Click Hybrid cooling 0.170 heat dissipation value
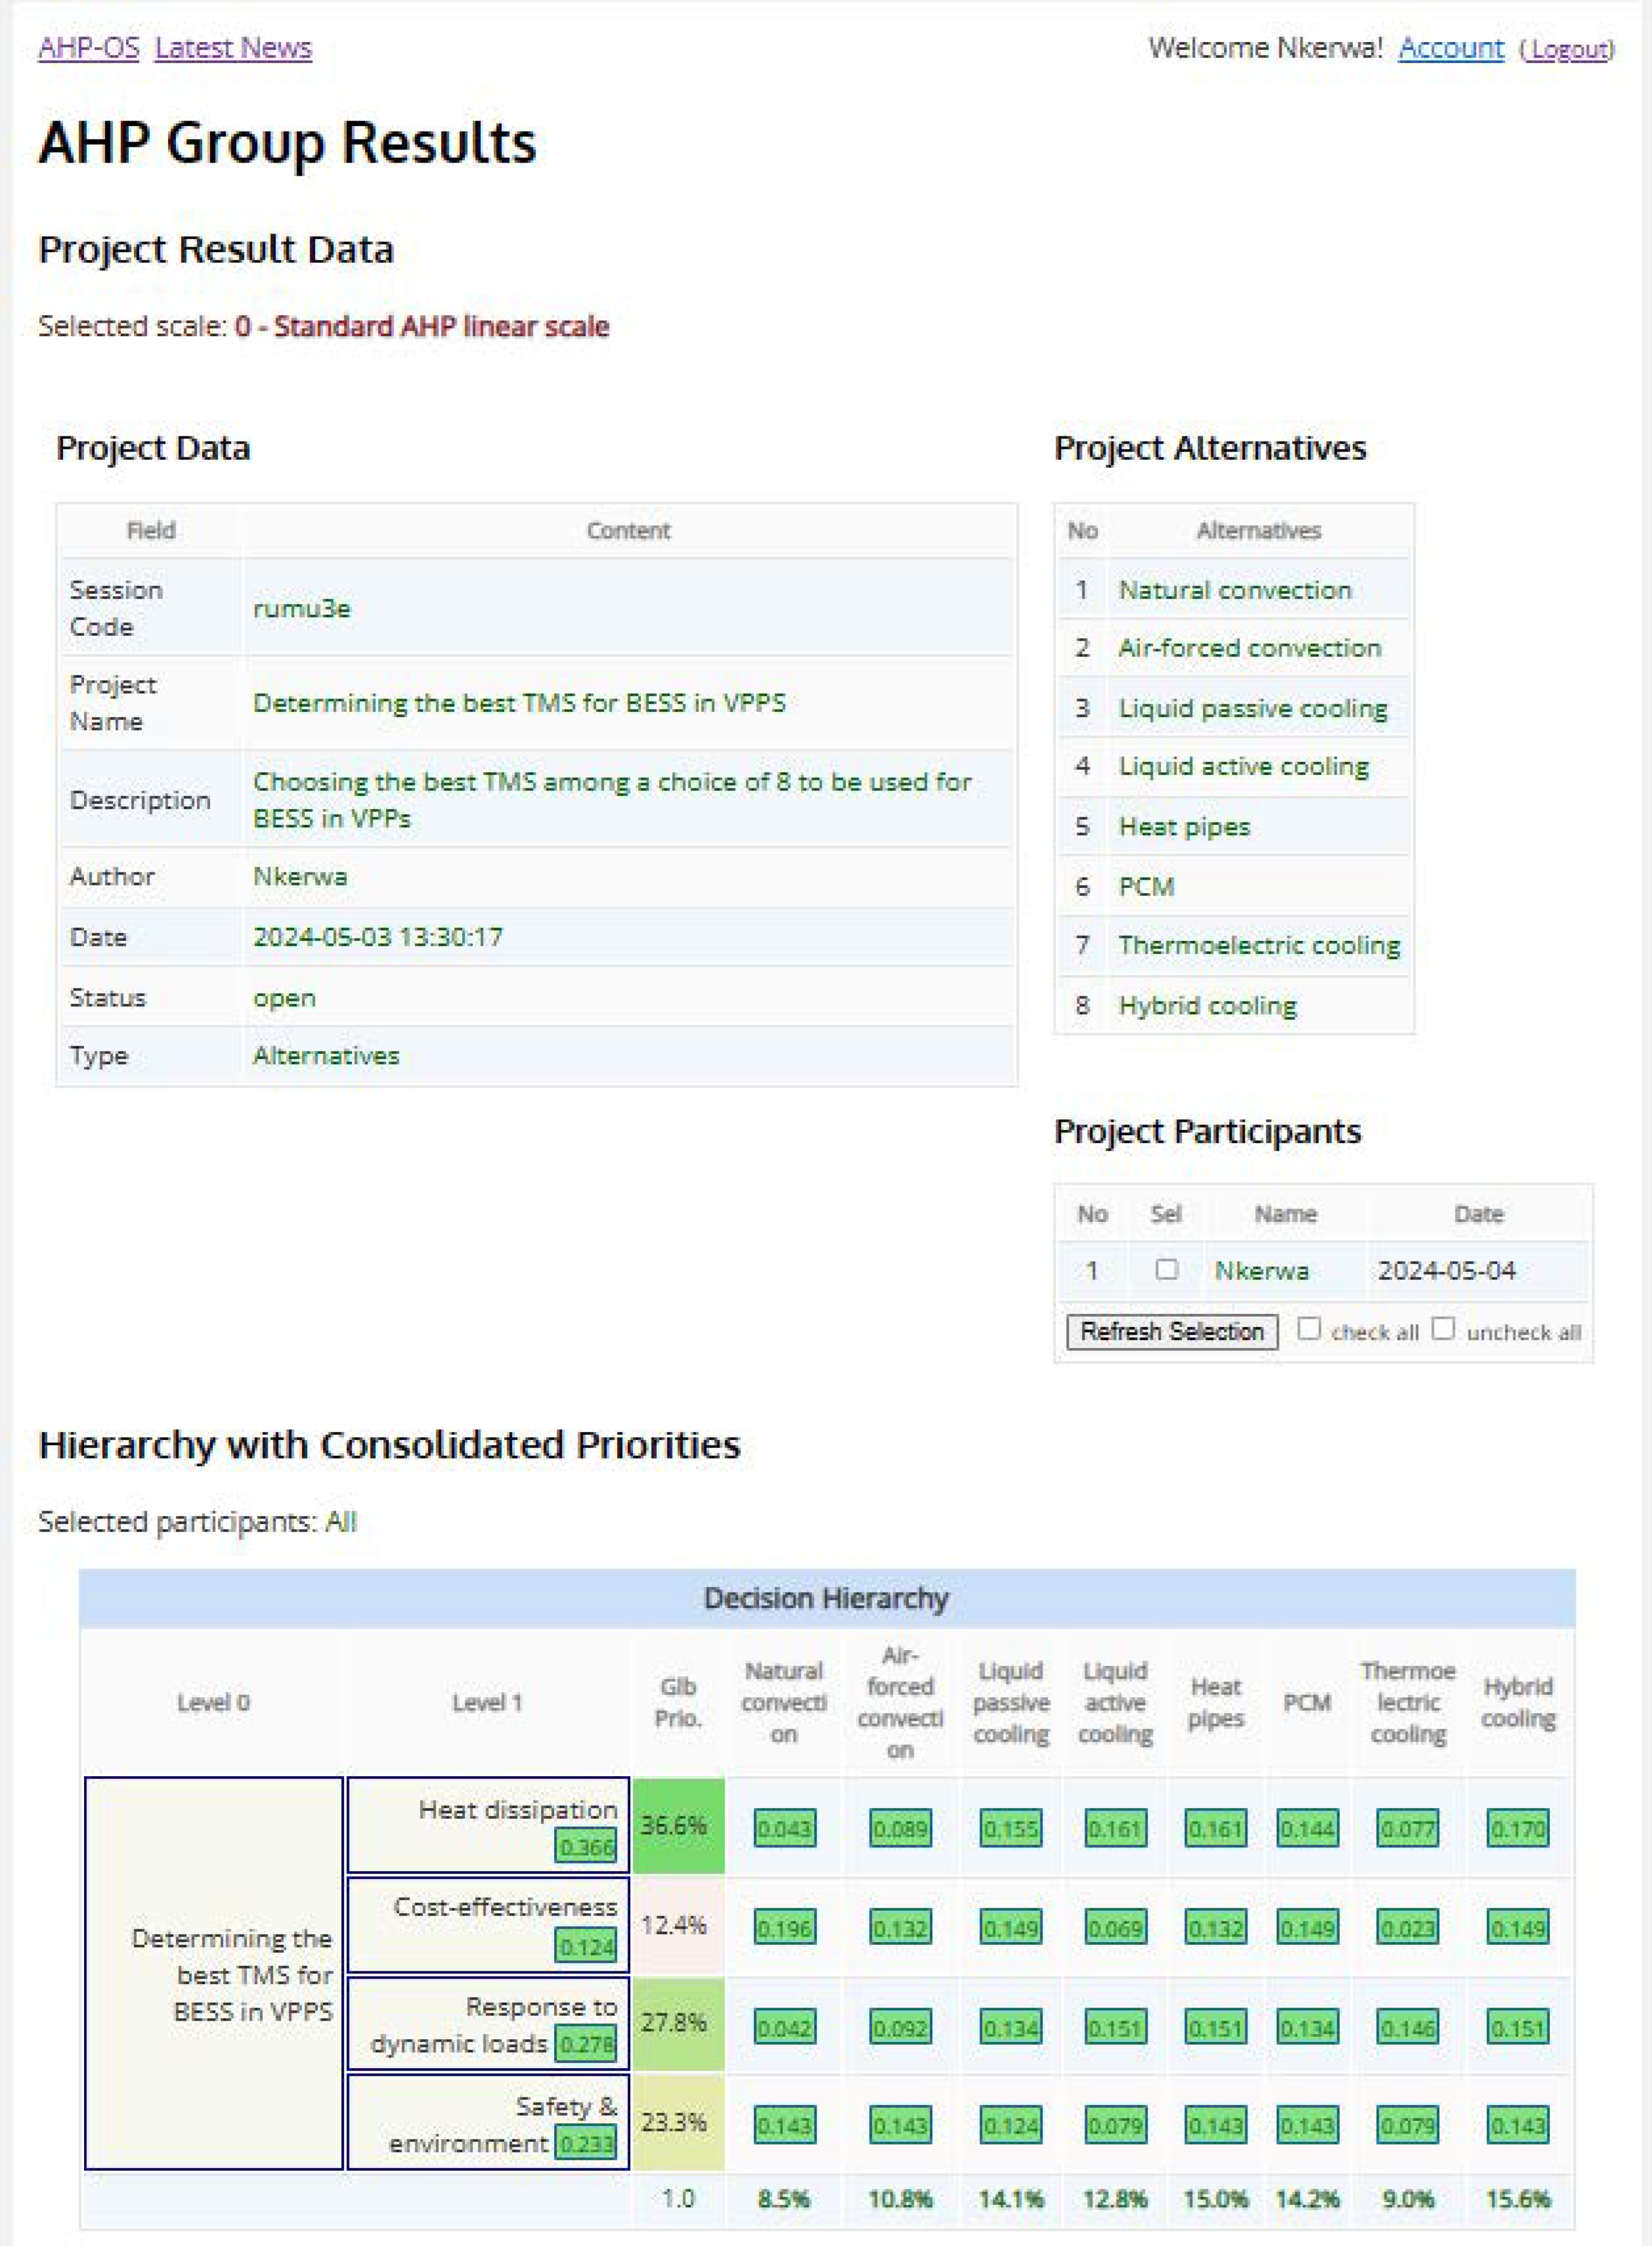Viewport: 1652px width, 2246px height. [x=1517, y=1829]
